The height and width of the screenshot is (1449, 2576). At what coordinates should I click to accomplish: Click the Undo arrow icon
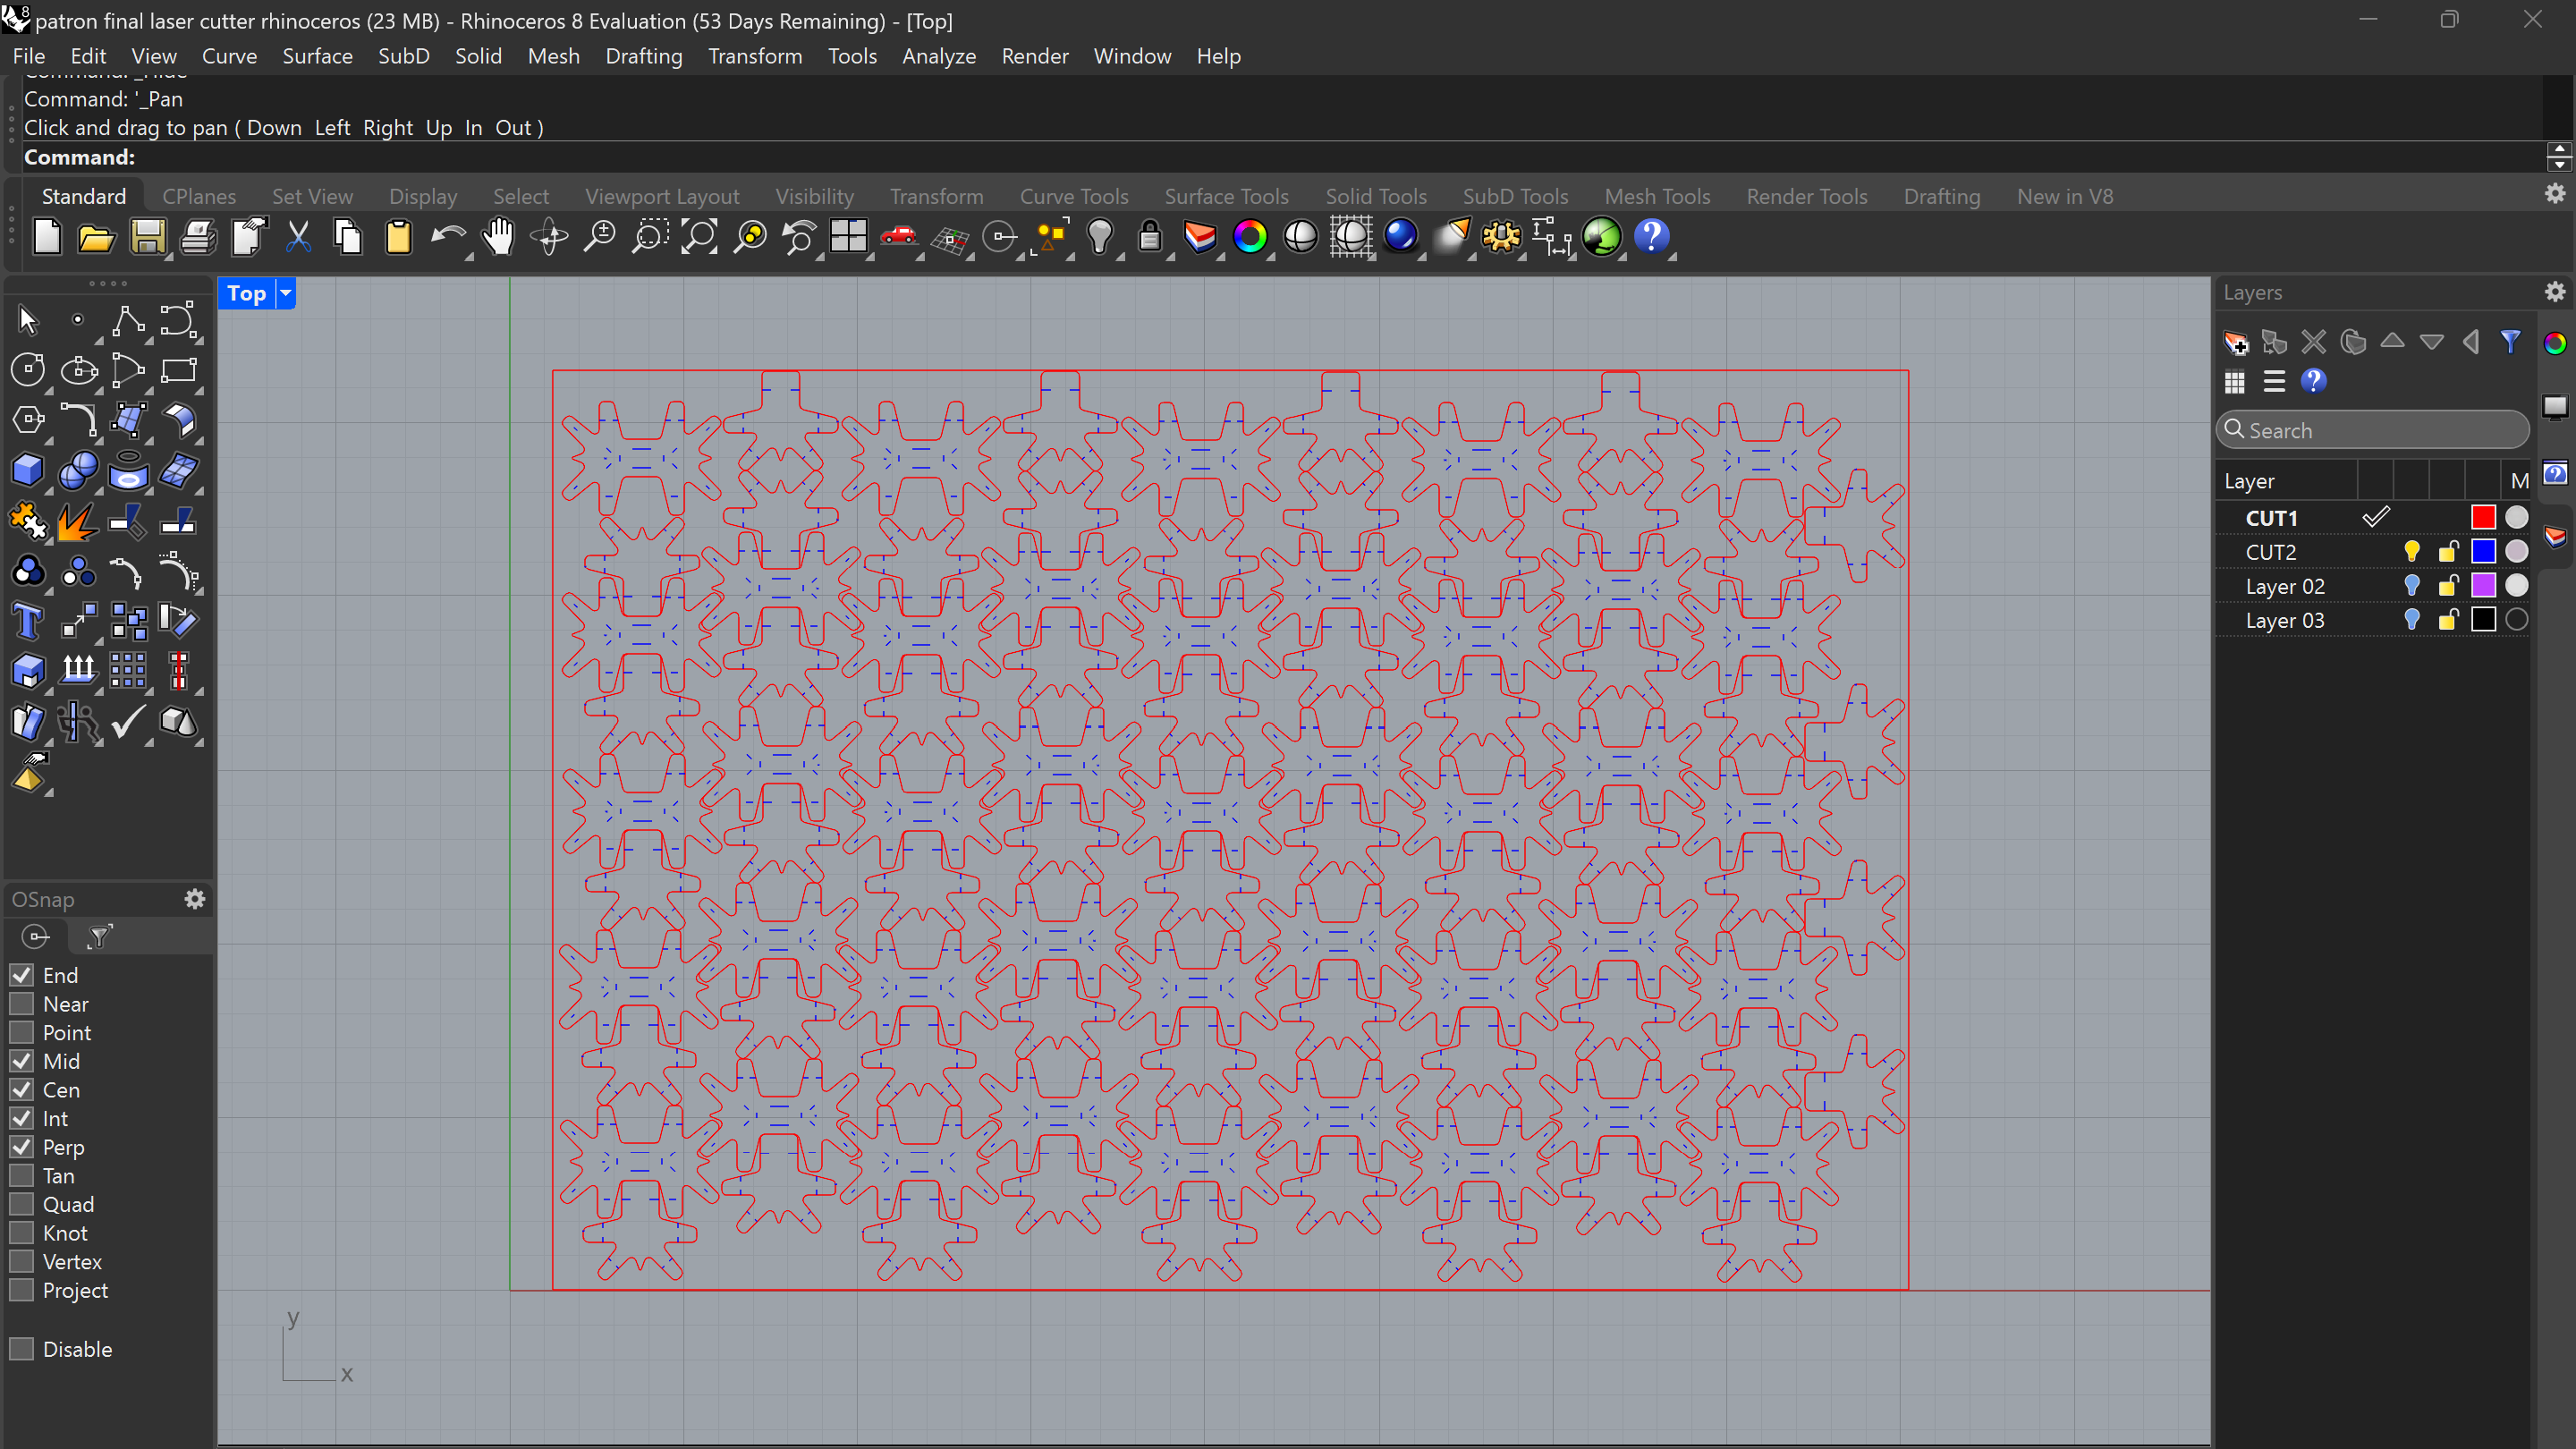[448, 238]
